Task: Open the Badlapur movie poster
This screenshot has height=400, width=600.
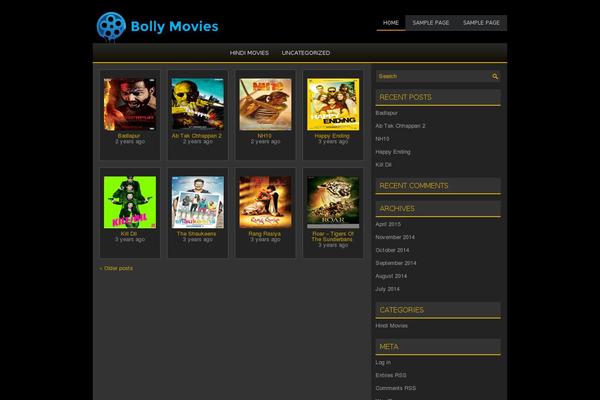Action: click(x=130, y=104)
